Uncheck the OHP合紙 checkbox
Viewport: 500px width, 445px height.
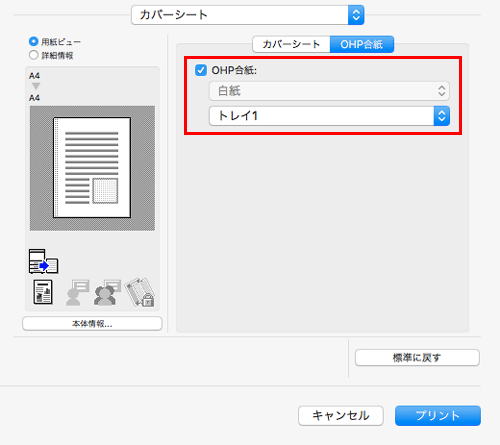201,70
